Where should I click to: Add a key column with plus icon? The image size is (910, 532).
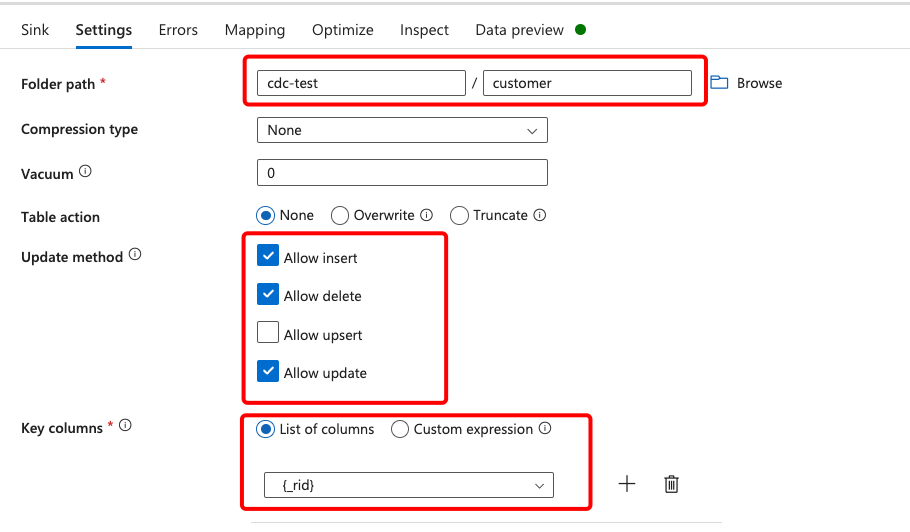[x=627, y=484]
